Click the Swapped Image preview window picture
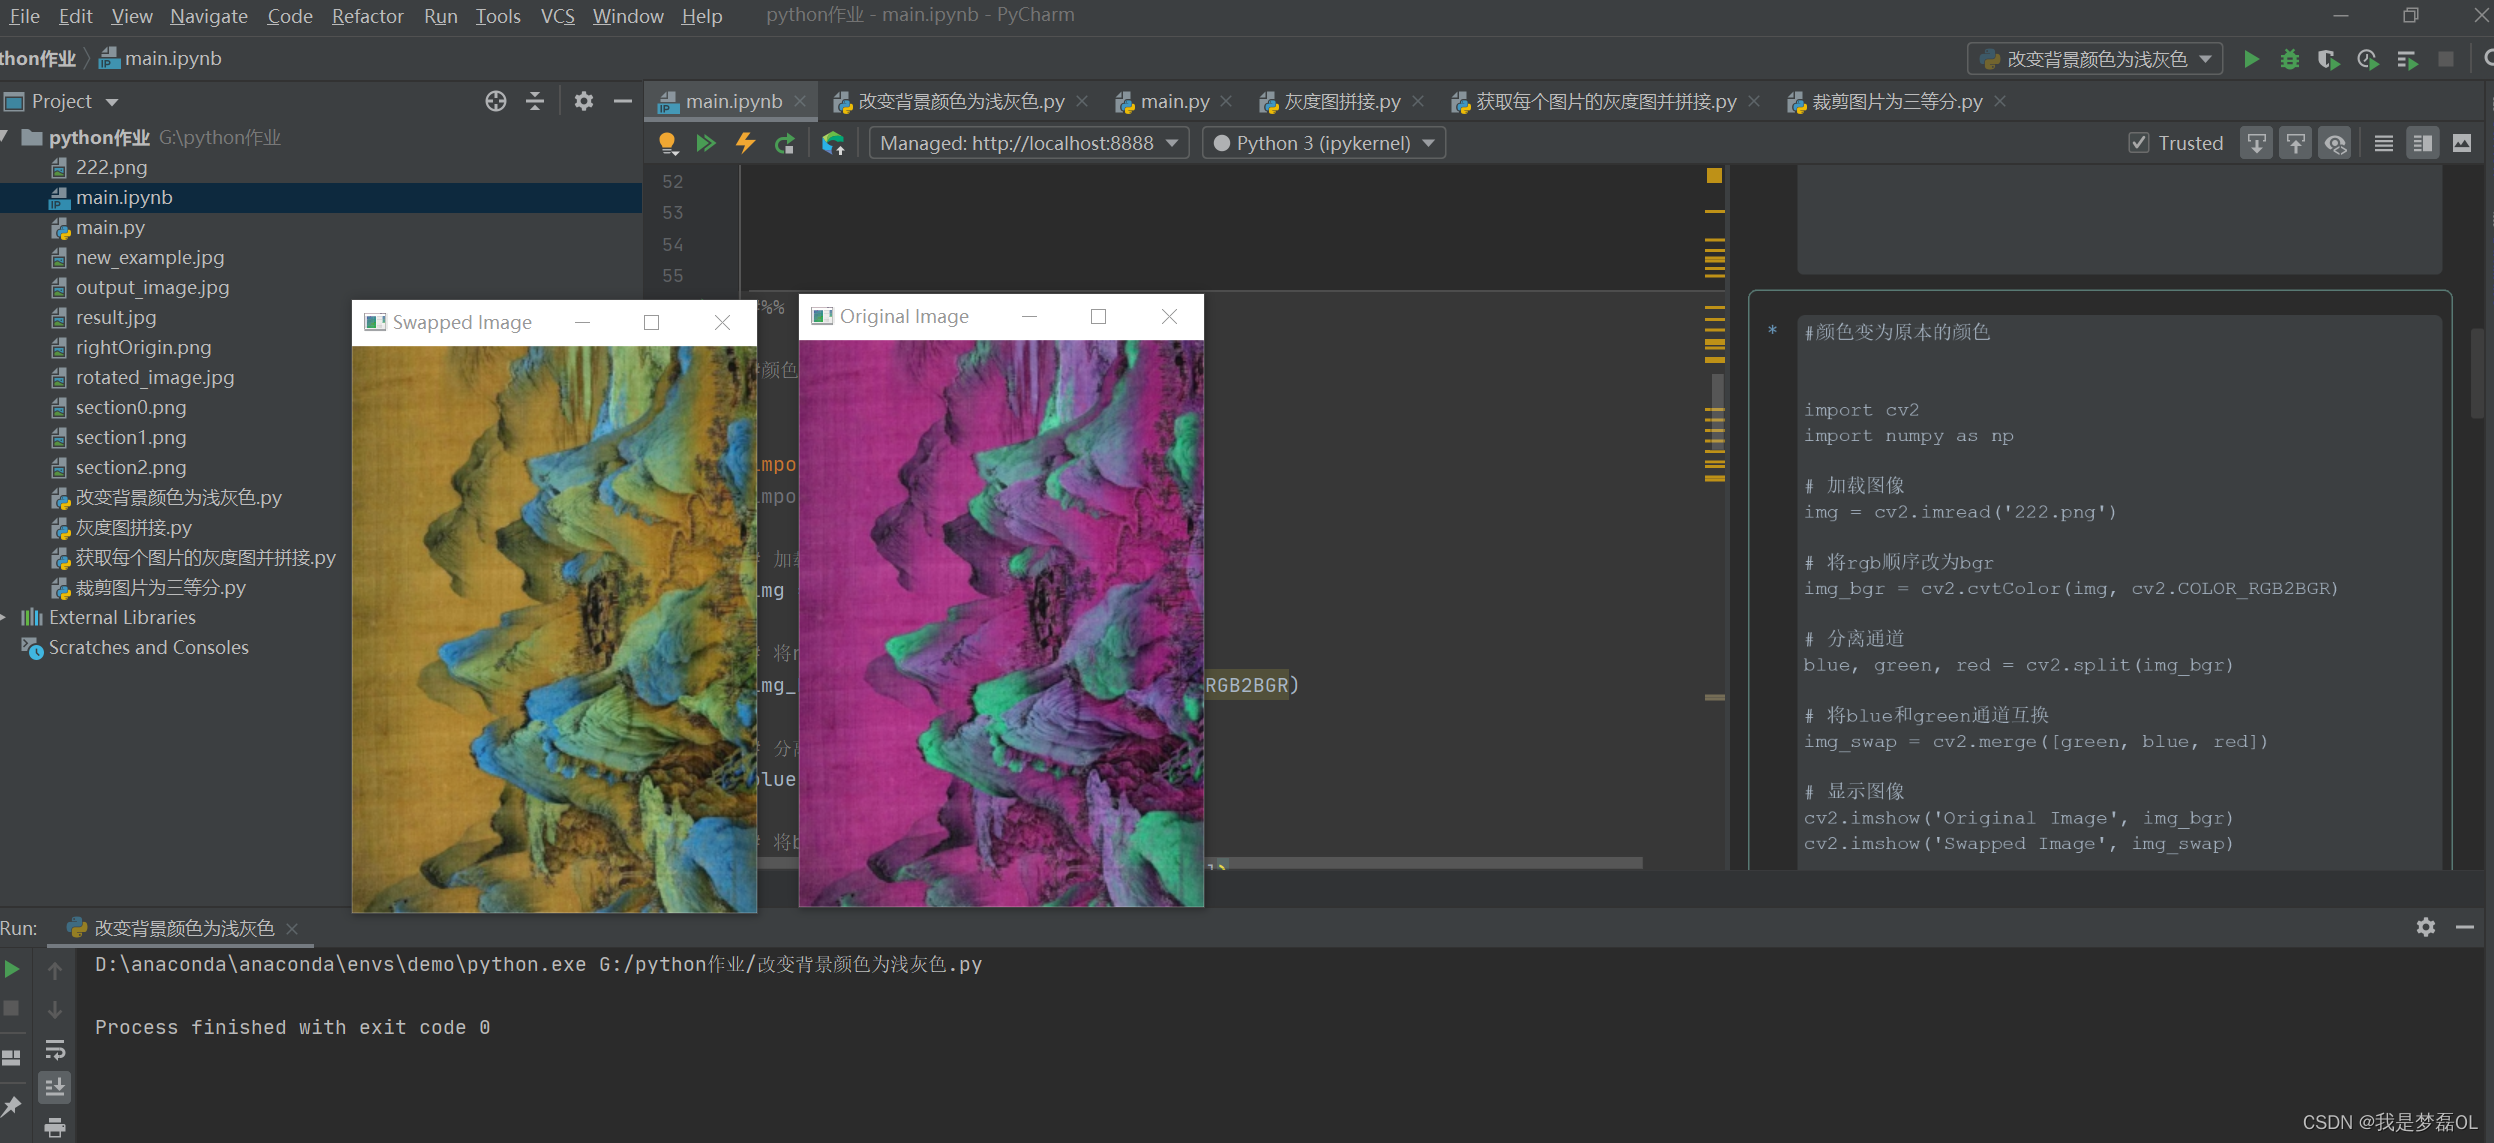Image resolution: width=2494 pixels, height=1143 pixels. click(x=554, y=629)
